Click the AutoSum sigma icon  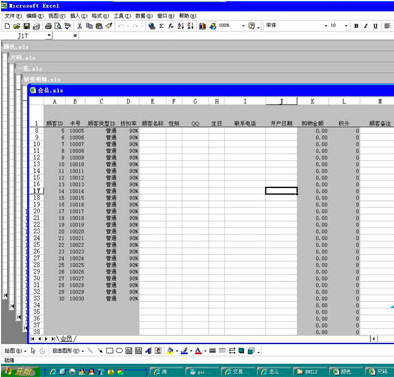point(161,26)
